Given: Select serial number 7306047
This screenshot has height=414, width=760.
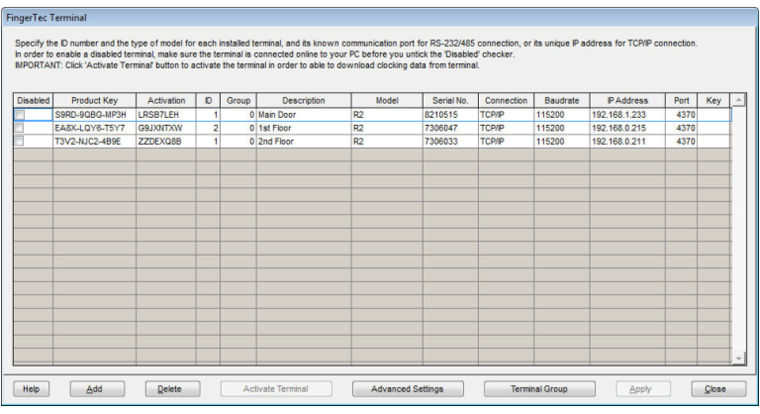Looking at the screenshot, I should coord(450,128).
